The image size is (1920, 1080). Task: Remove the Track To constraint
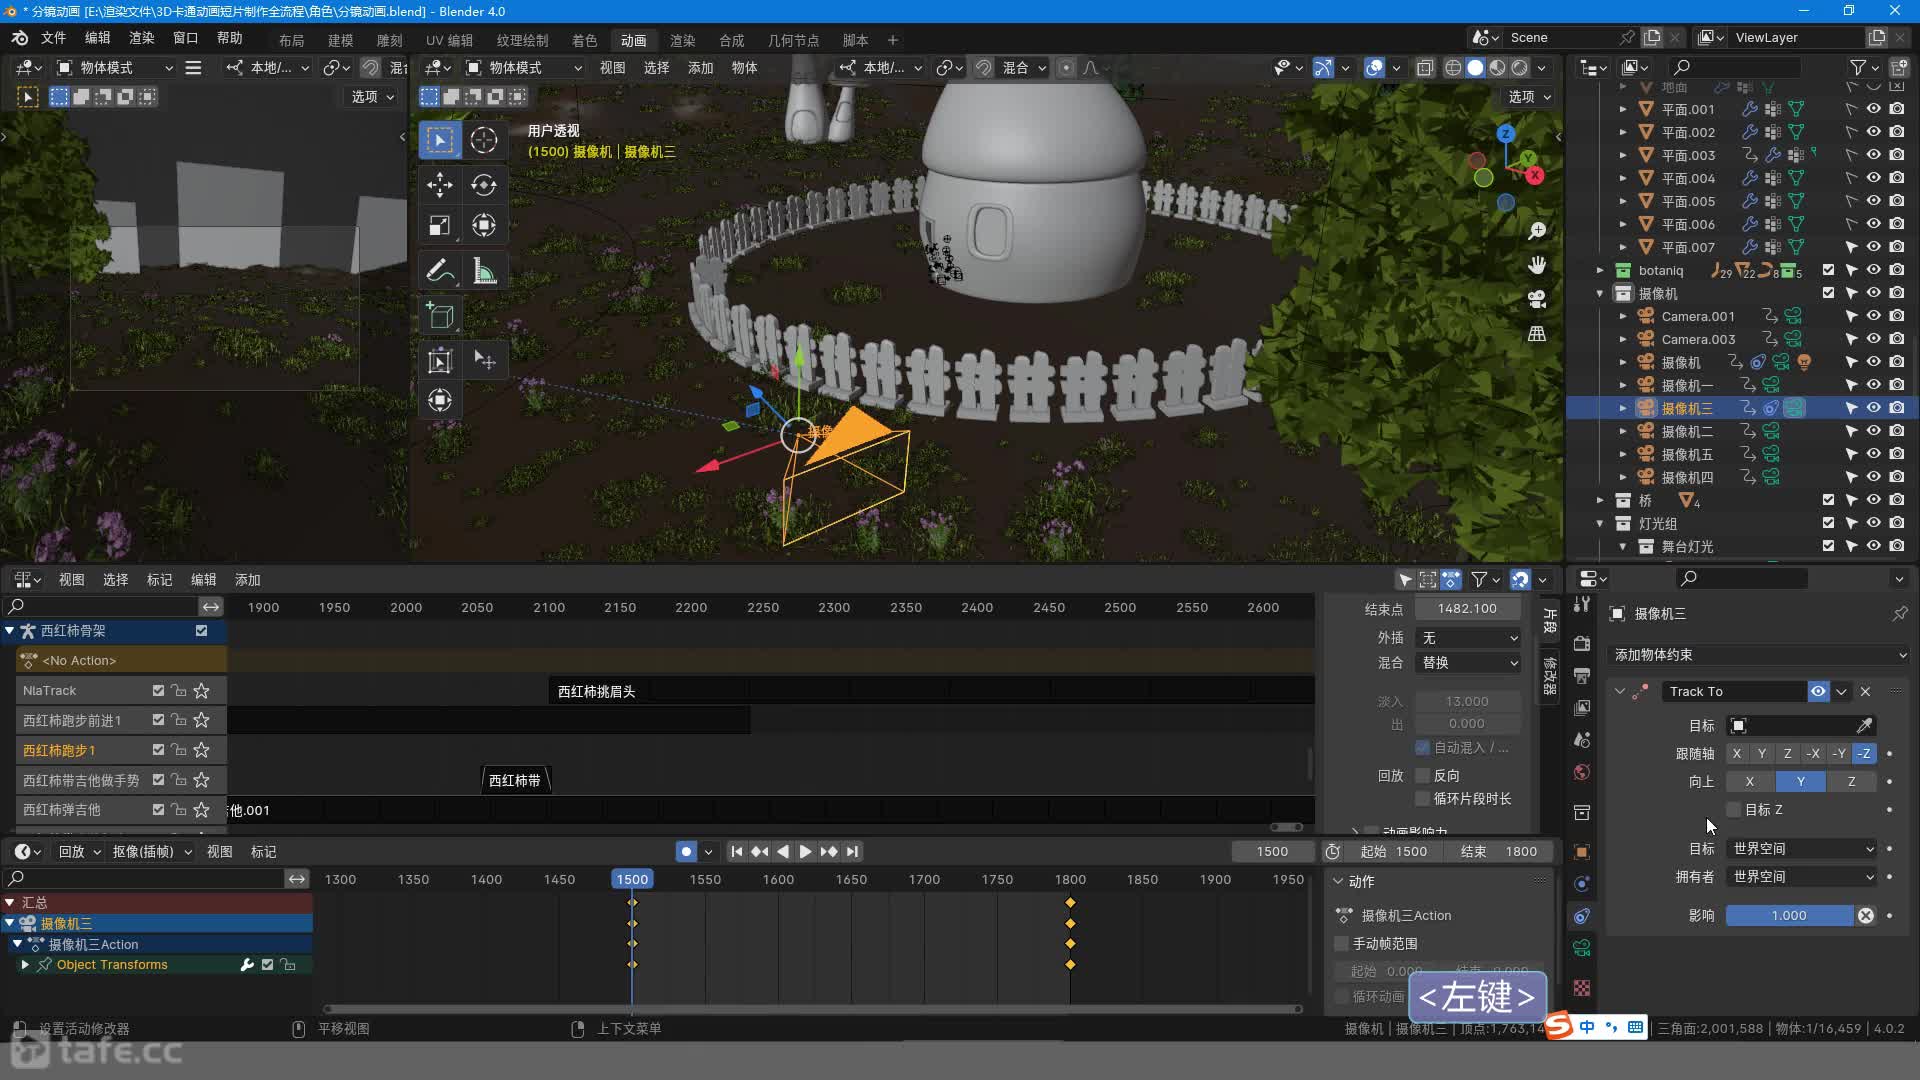point(1865,692)
